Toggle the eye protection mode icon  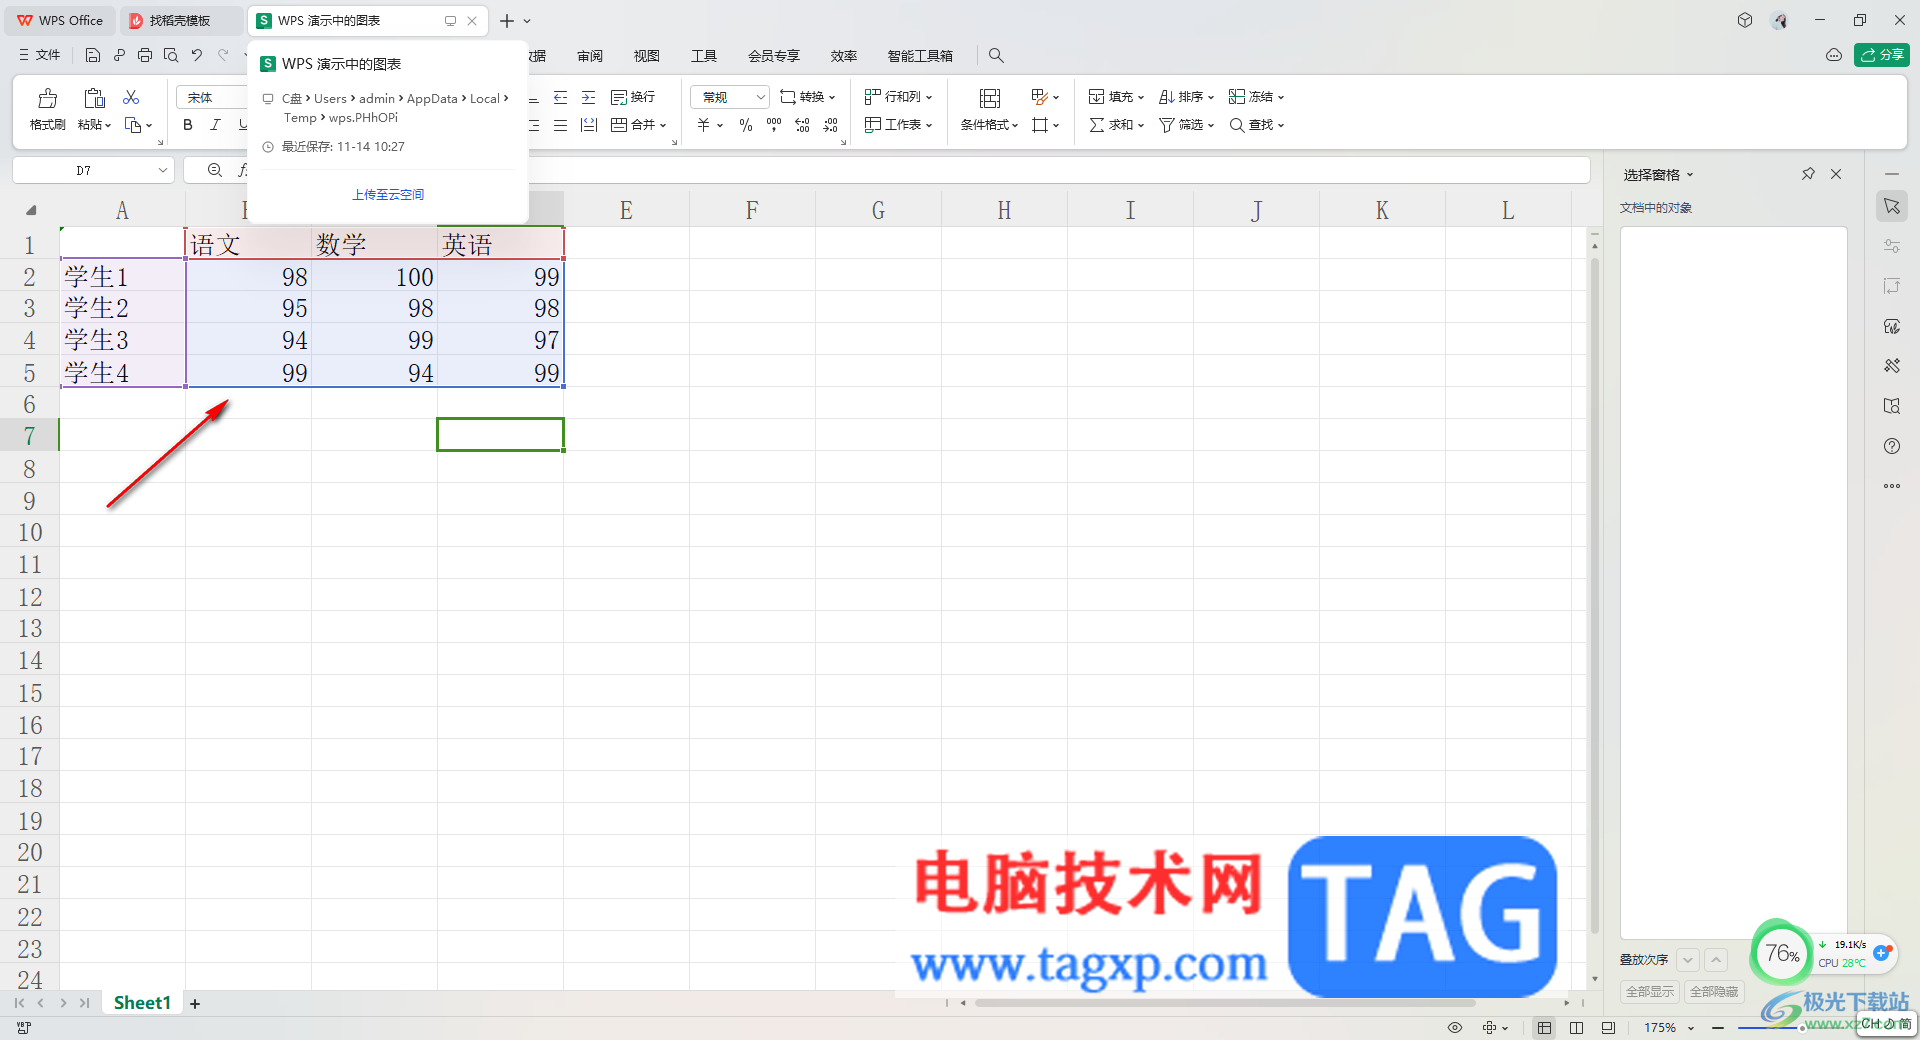tap(1455, 1028)
